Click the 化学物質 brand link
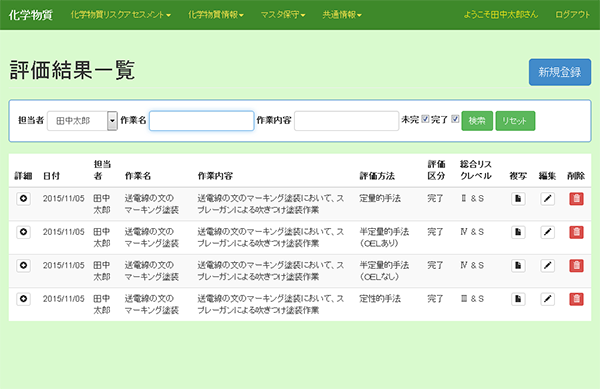The image size is (600, 389). click(x=31, y=15)
